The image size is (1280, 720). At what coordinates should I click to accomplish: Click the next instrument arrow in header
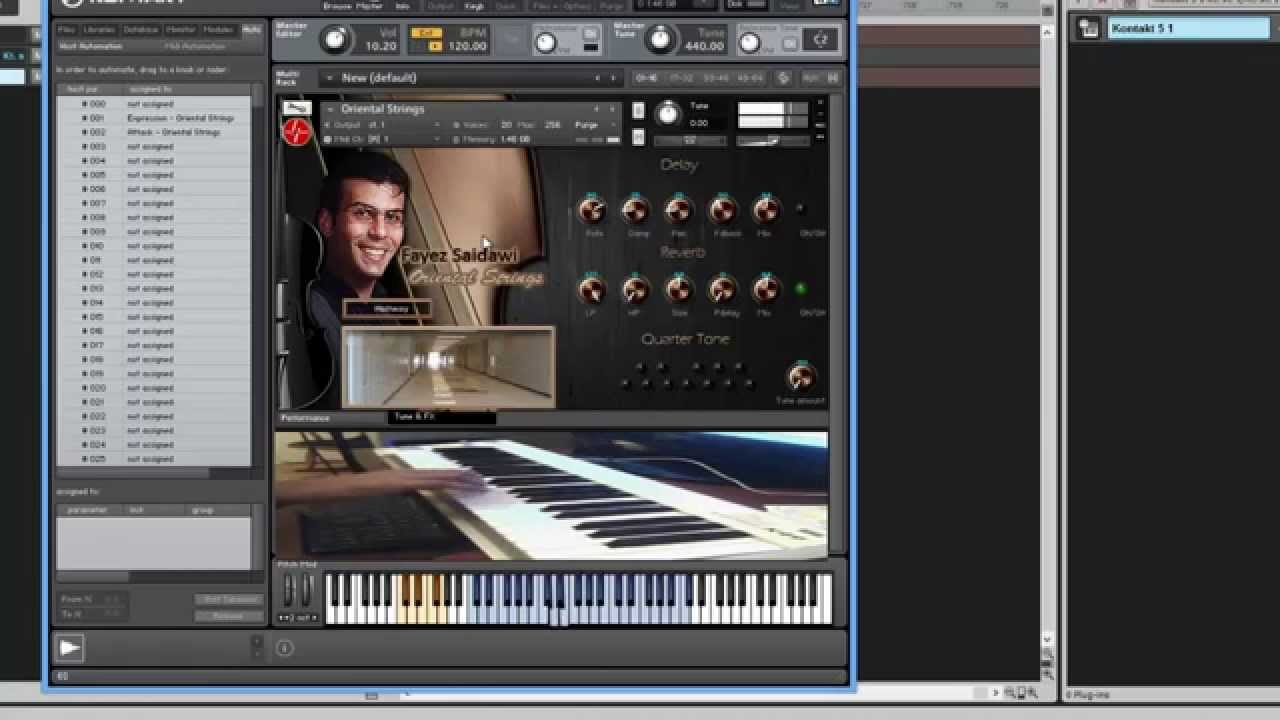[x=612, y=109]
